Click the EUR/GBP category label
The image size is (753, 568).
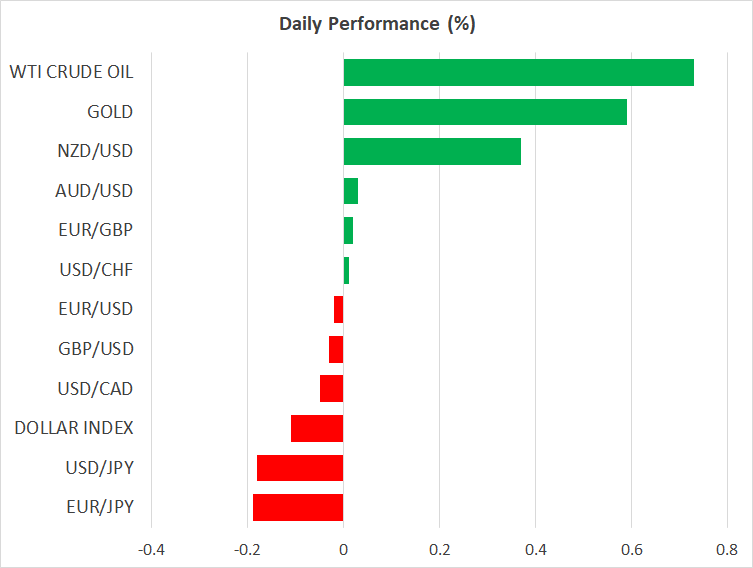tap(98, 230)
